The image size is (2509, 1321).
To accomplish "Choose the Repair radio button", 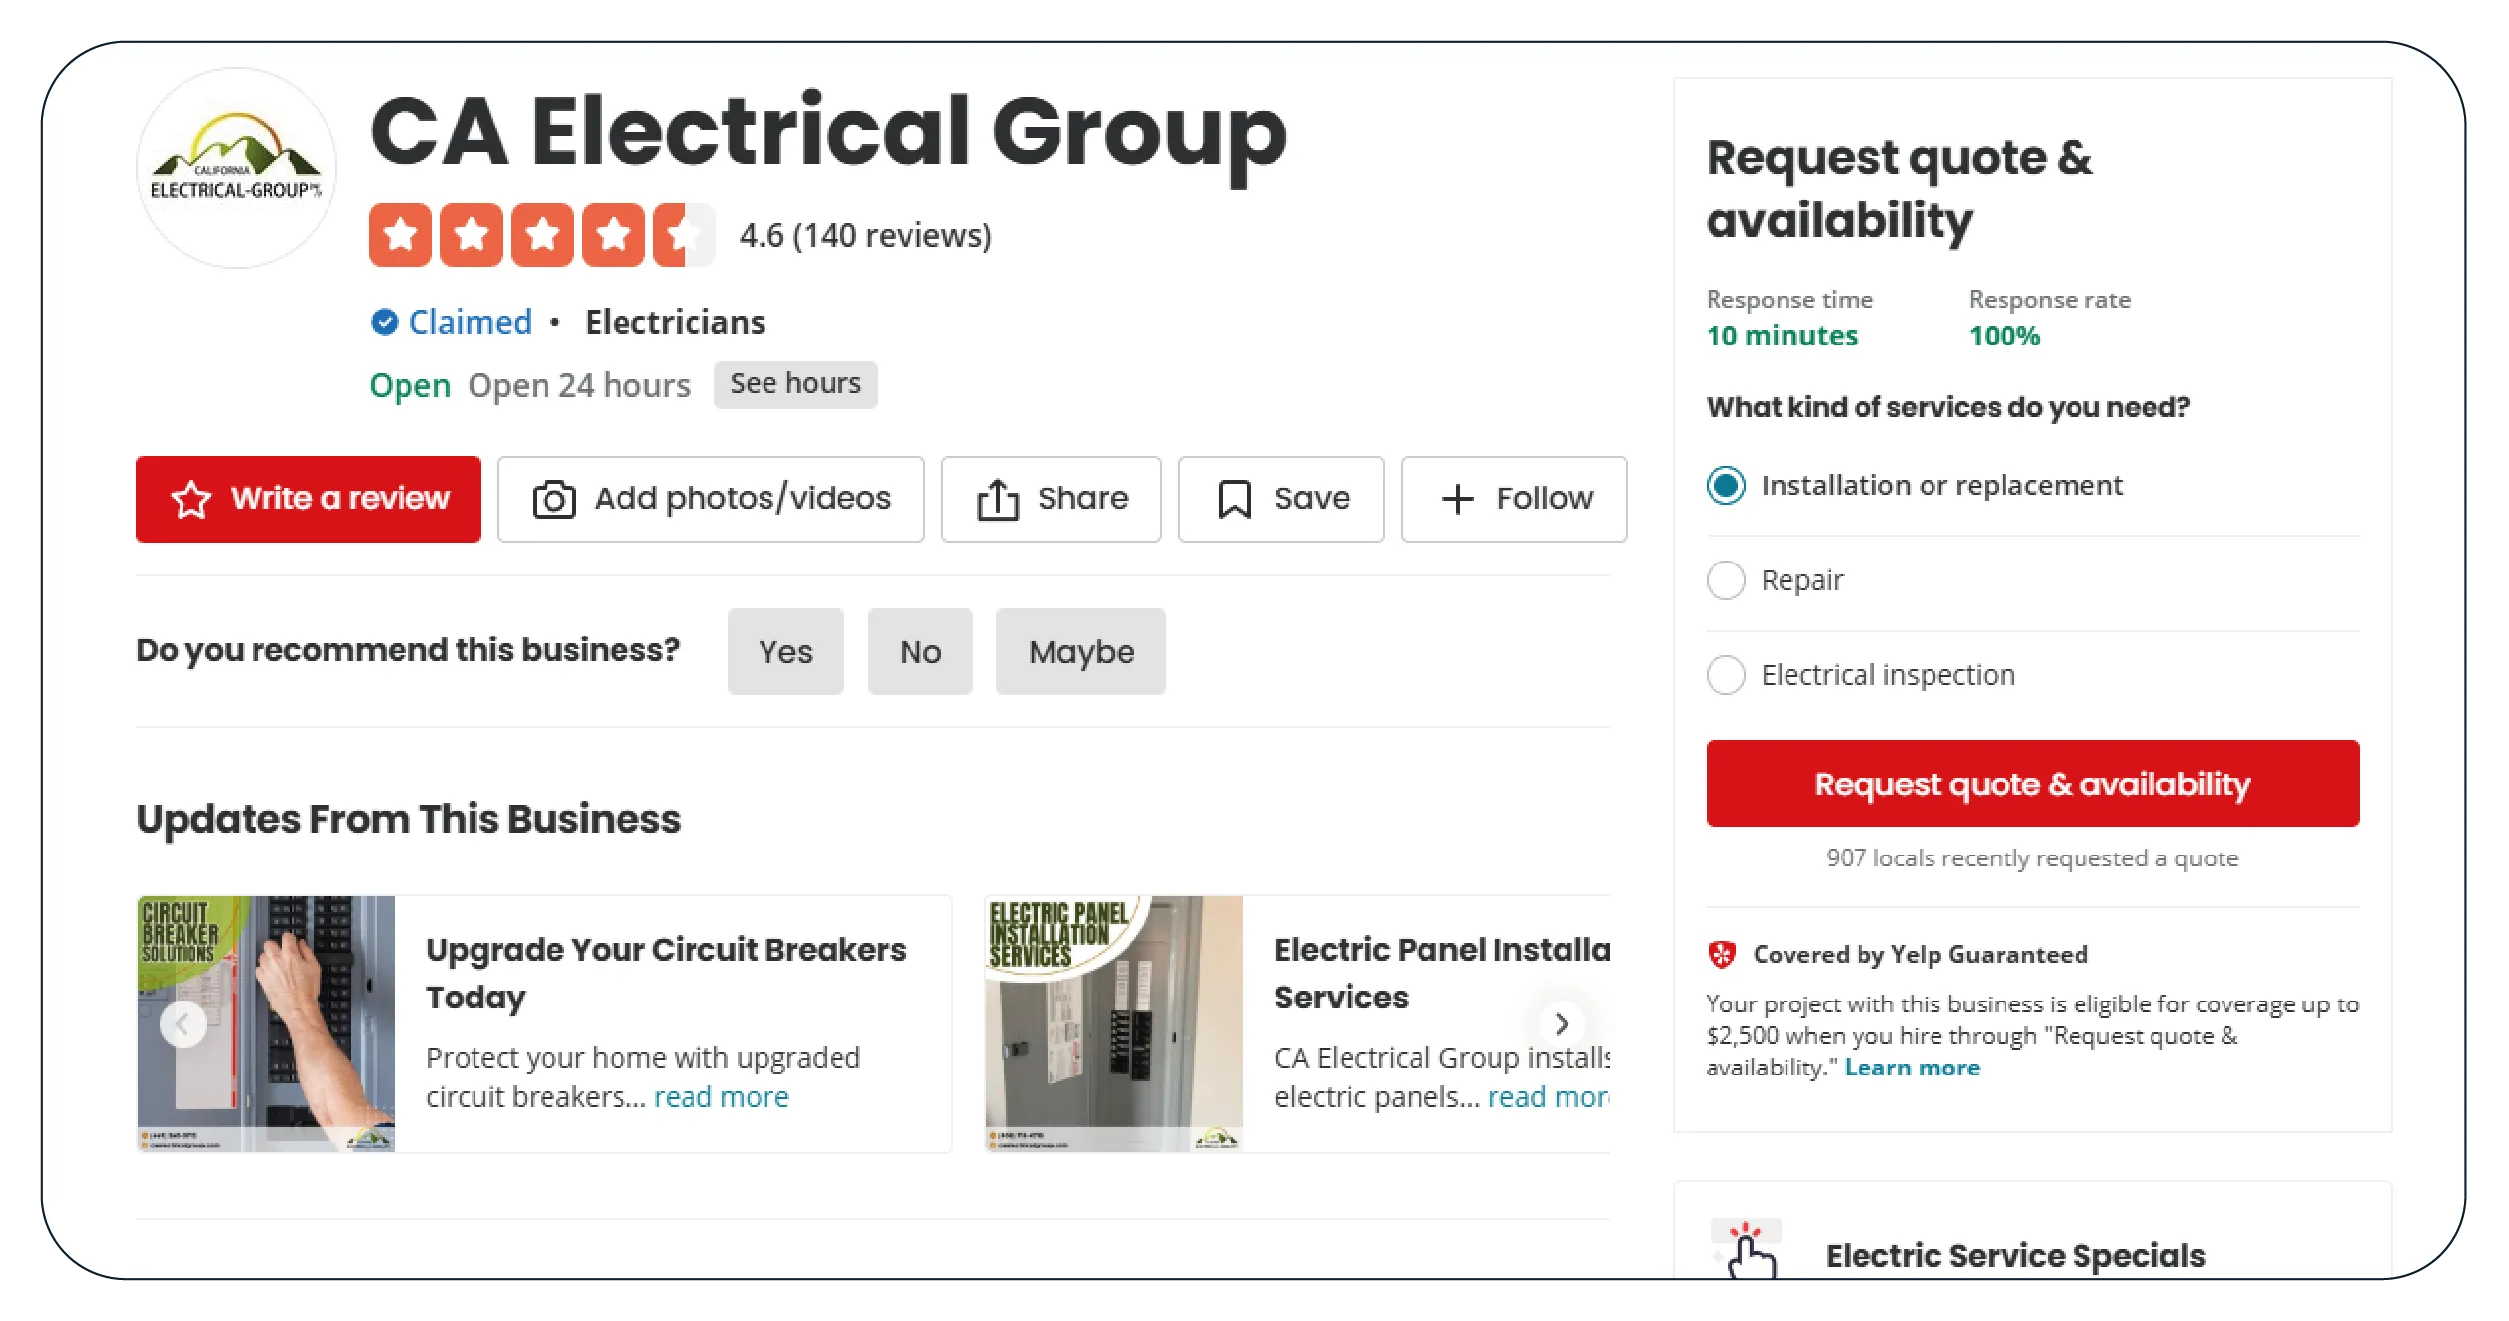I will (1726, 580).
